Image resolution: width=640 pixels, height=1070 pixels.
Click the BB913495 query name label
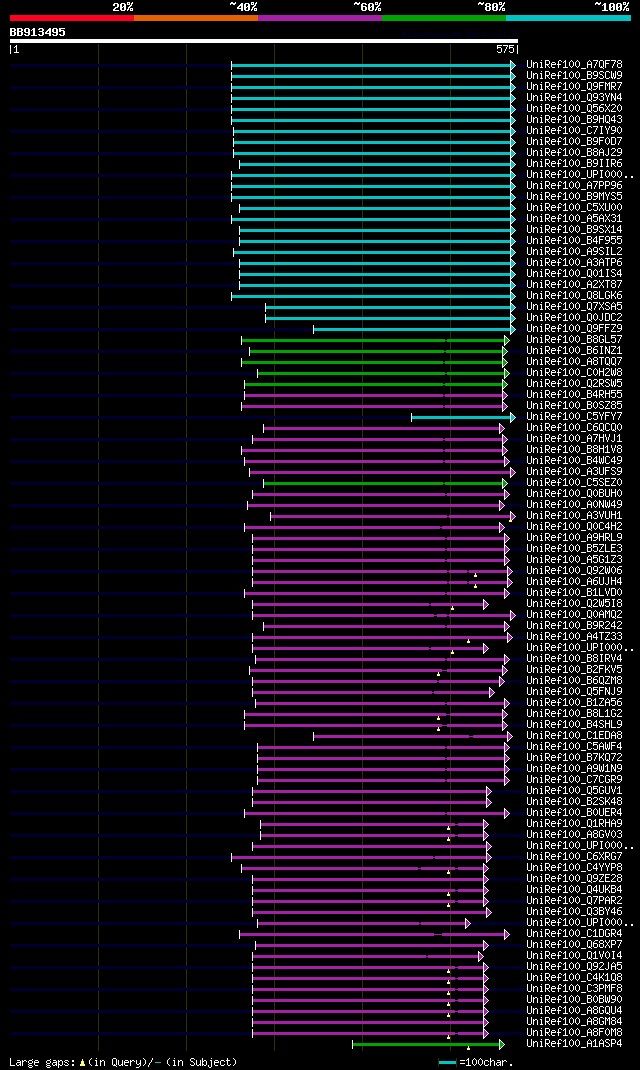[x=38, y=32]
